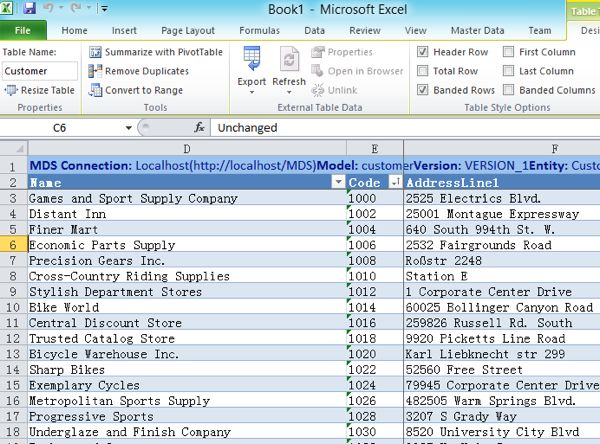Select cell Bike World
This screenshot has width=600, height=444.
[x=187, y=307]
